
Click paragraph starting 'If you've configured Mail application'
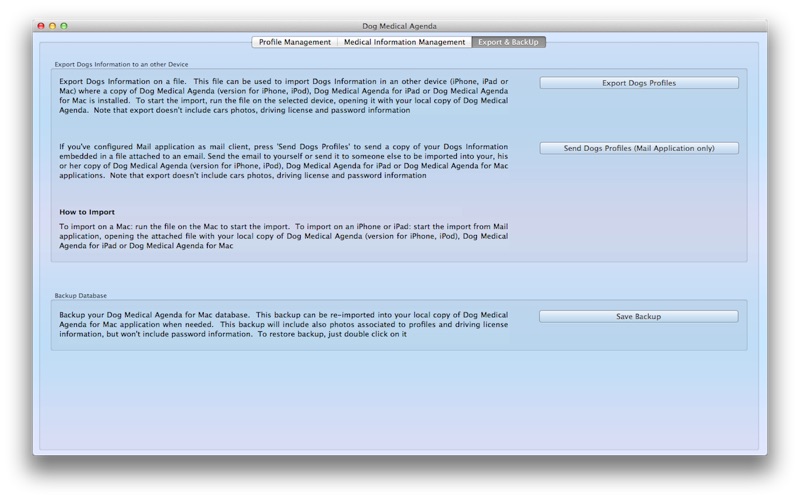284,161
